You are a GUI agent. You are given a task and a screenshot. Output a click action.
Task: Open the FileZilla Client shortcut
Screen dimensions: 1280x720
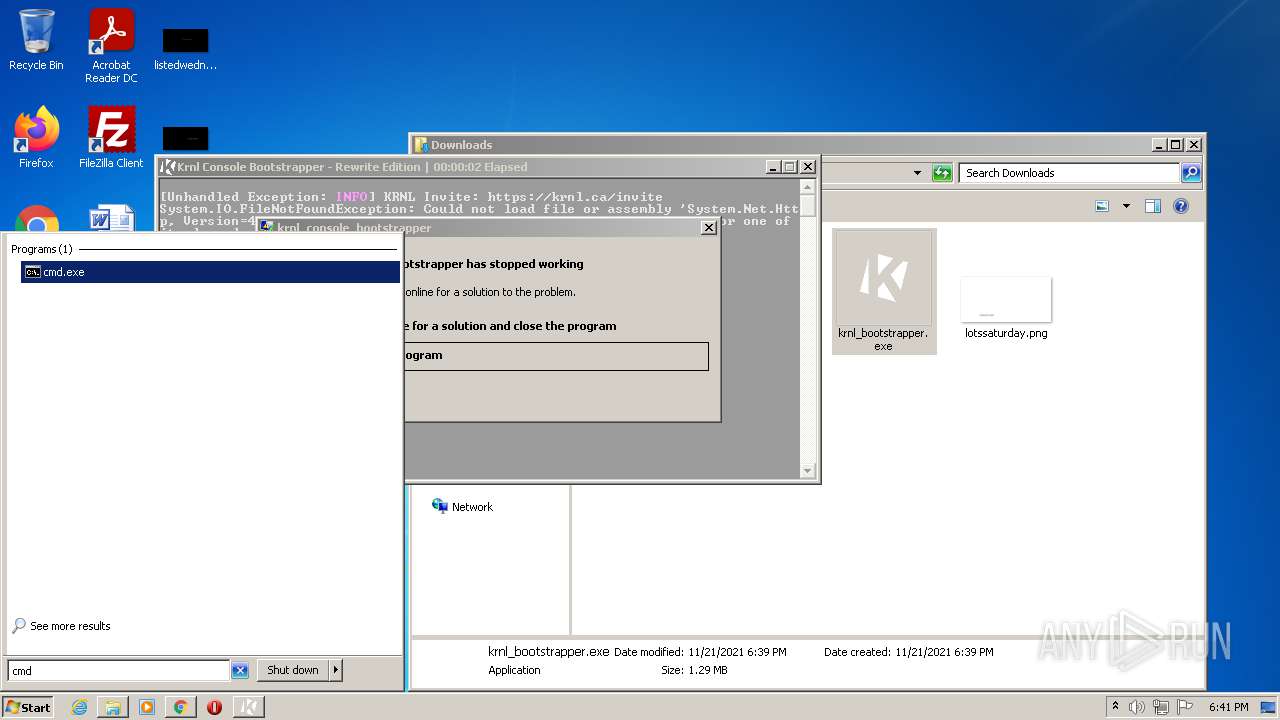pyautogui.click(x=111, y=137)
